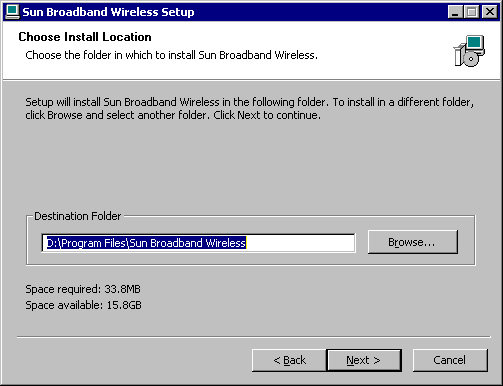503x386 pixels.
Task: Click 'Choose the folder in which to install' subtitle
Action: tap(172, 55)
